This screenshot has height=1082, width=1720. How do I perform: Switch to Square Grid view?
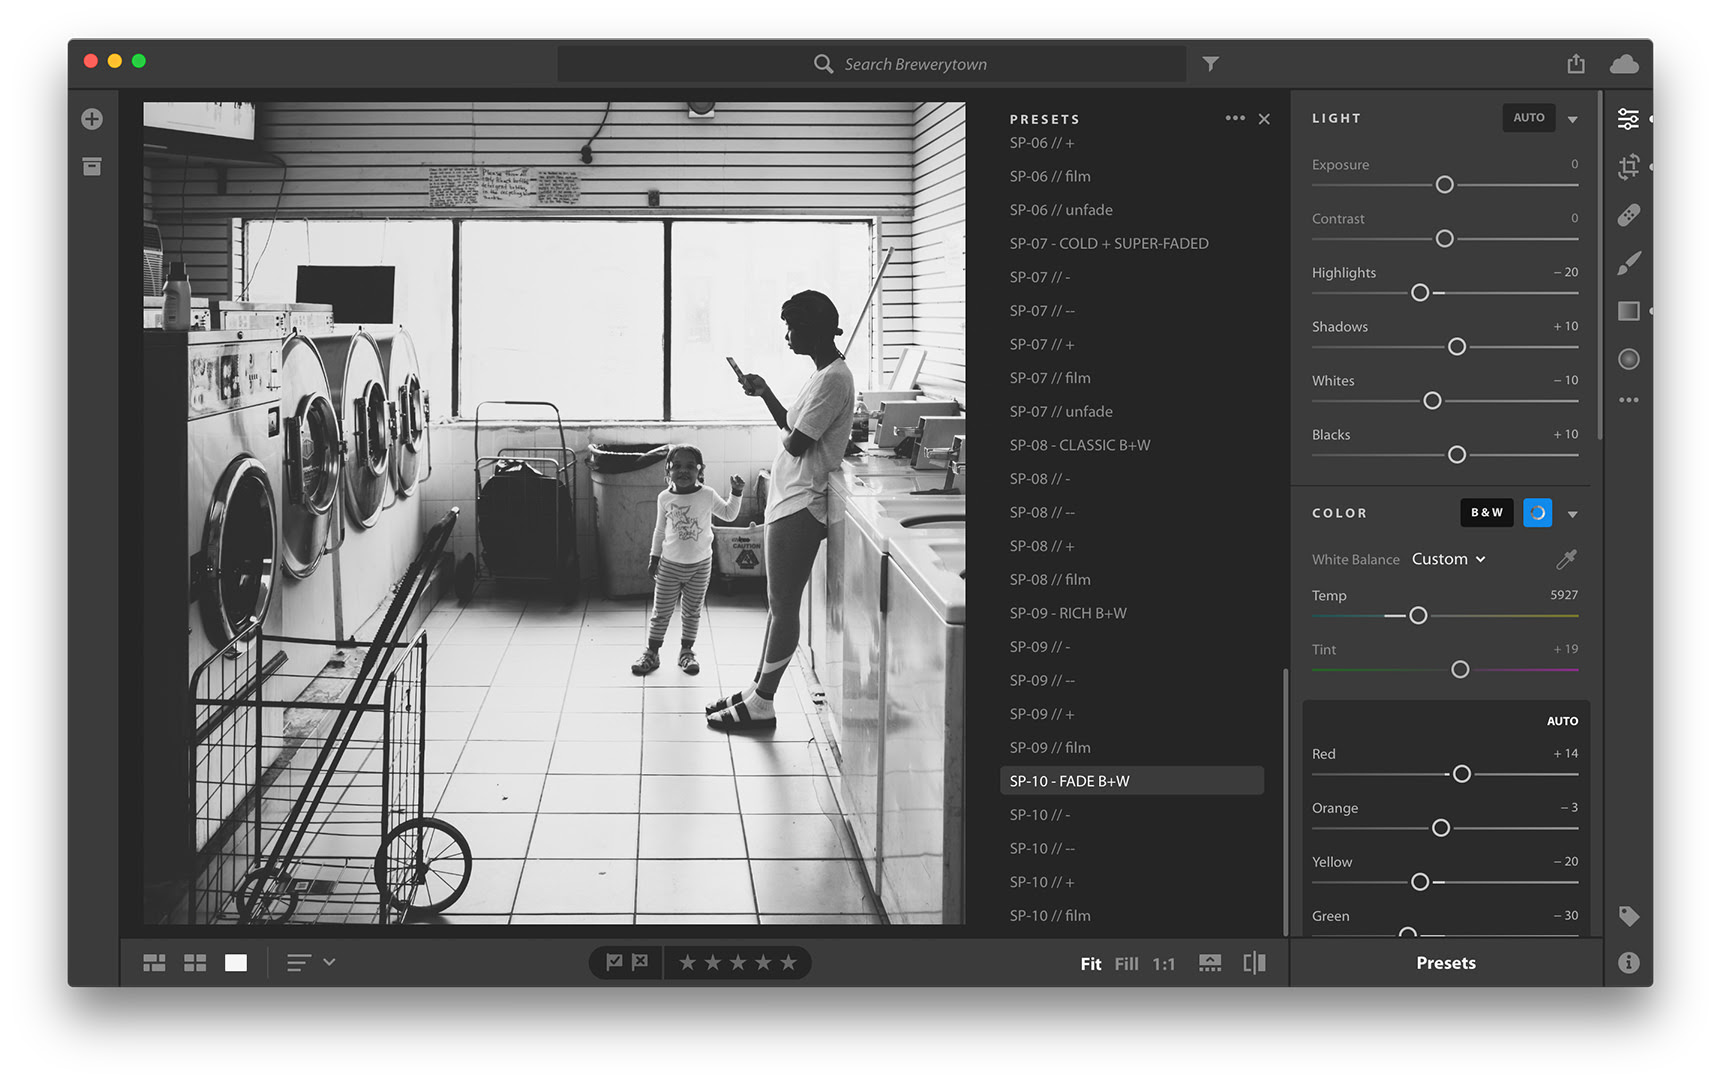195,963
